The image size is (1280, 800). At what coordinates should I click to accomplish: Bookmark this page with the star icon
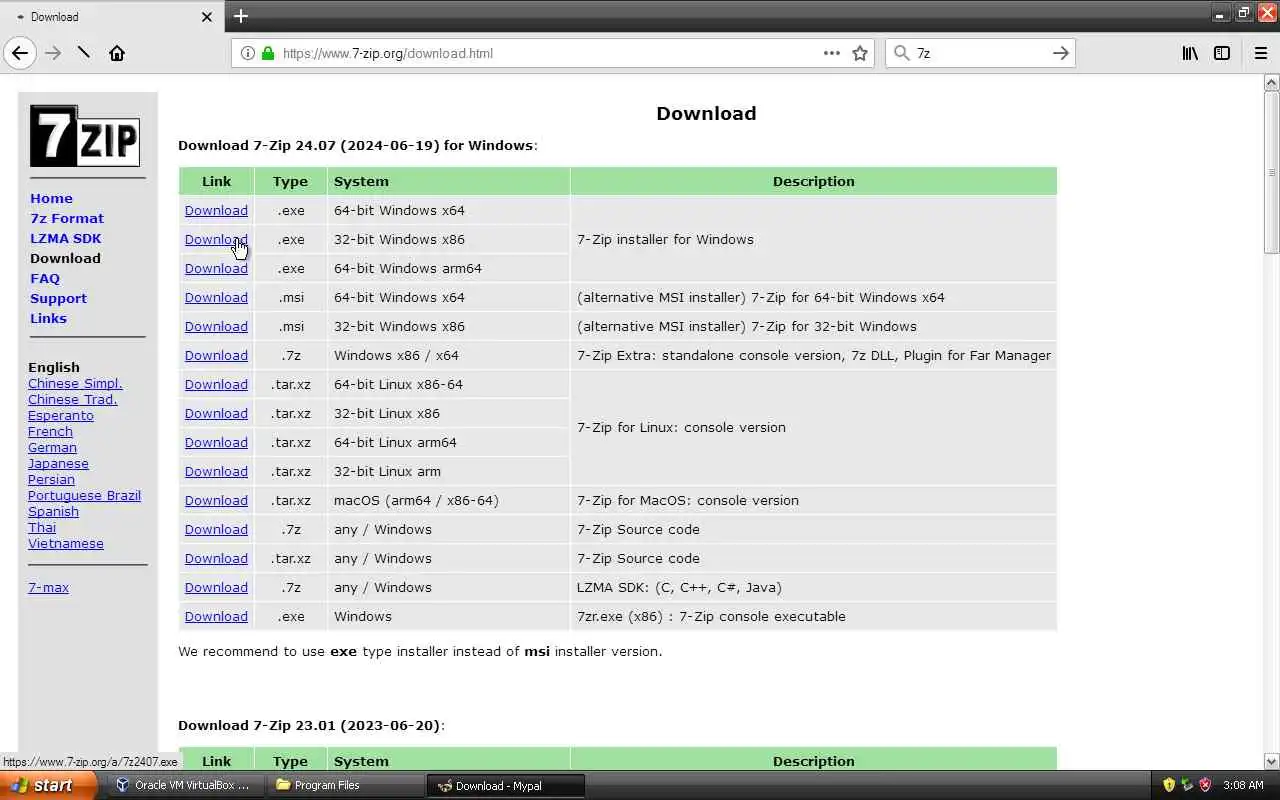tap(860, 53)
